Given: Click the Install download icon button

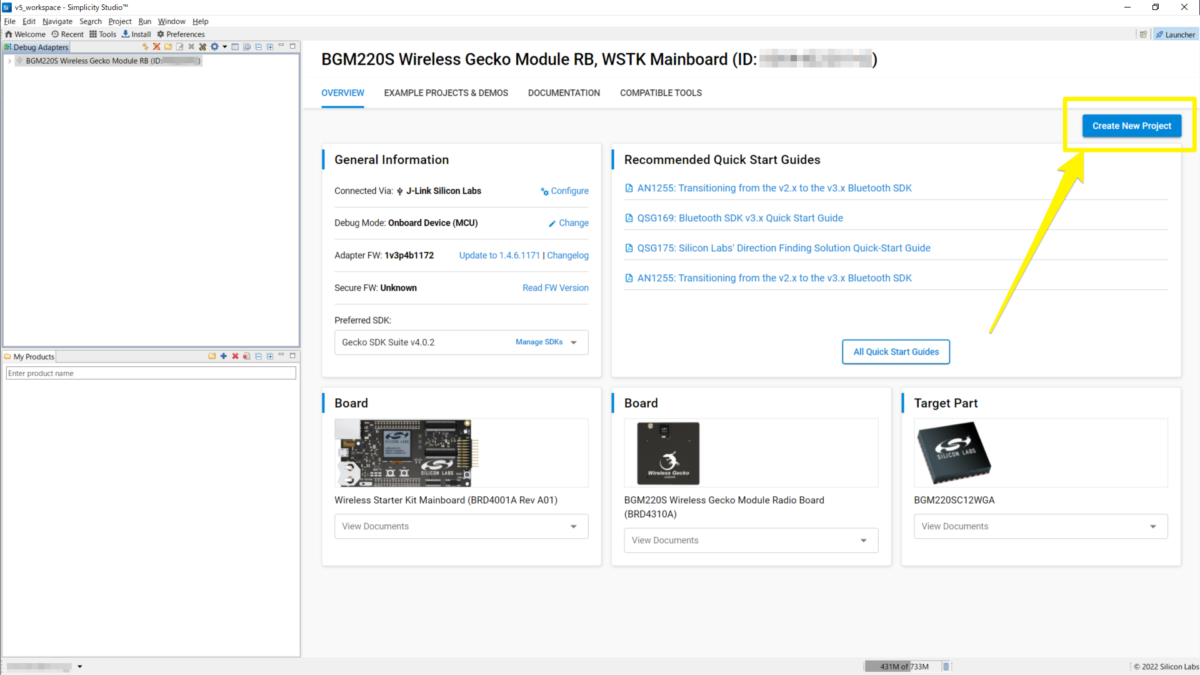Looking at the screenshot, I should point(136,34).
